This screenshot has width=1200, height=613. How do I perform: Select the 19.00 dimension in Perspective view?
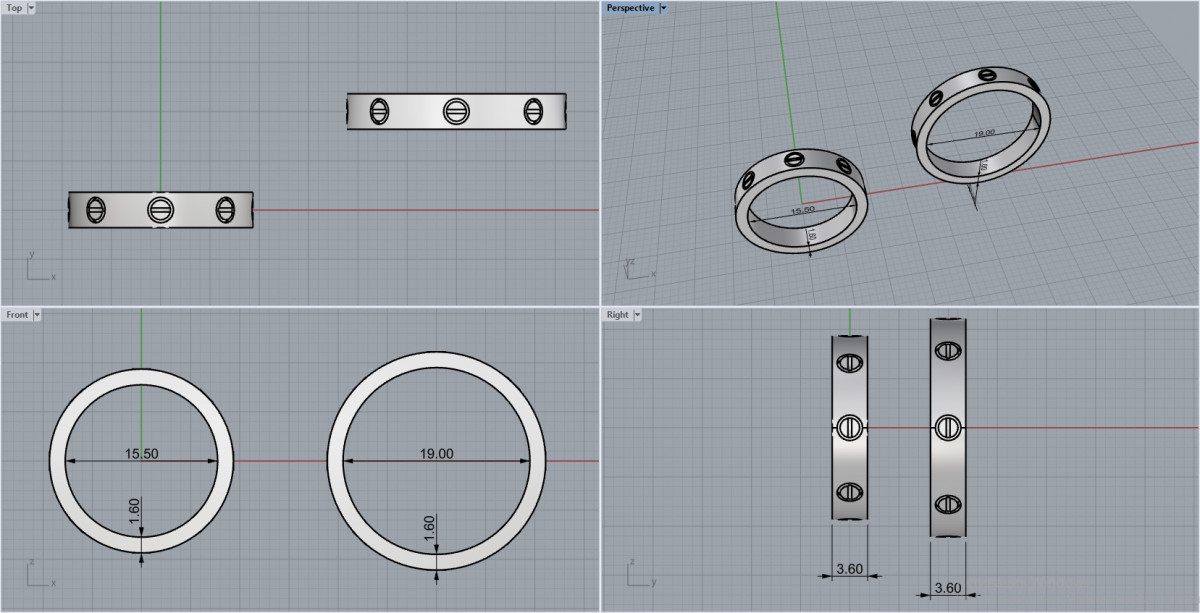point(984,133)
